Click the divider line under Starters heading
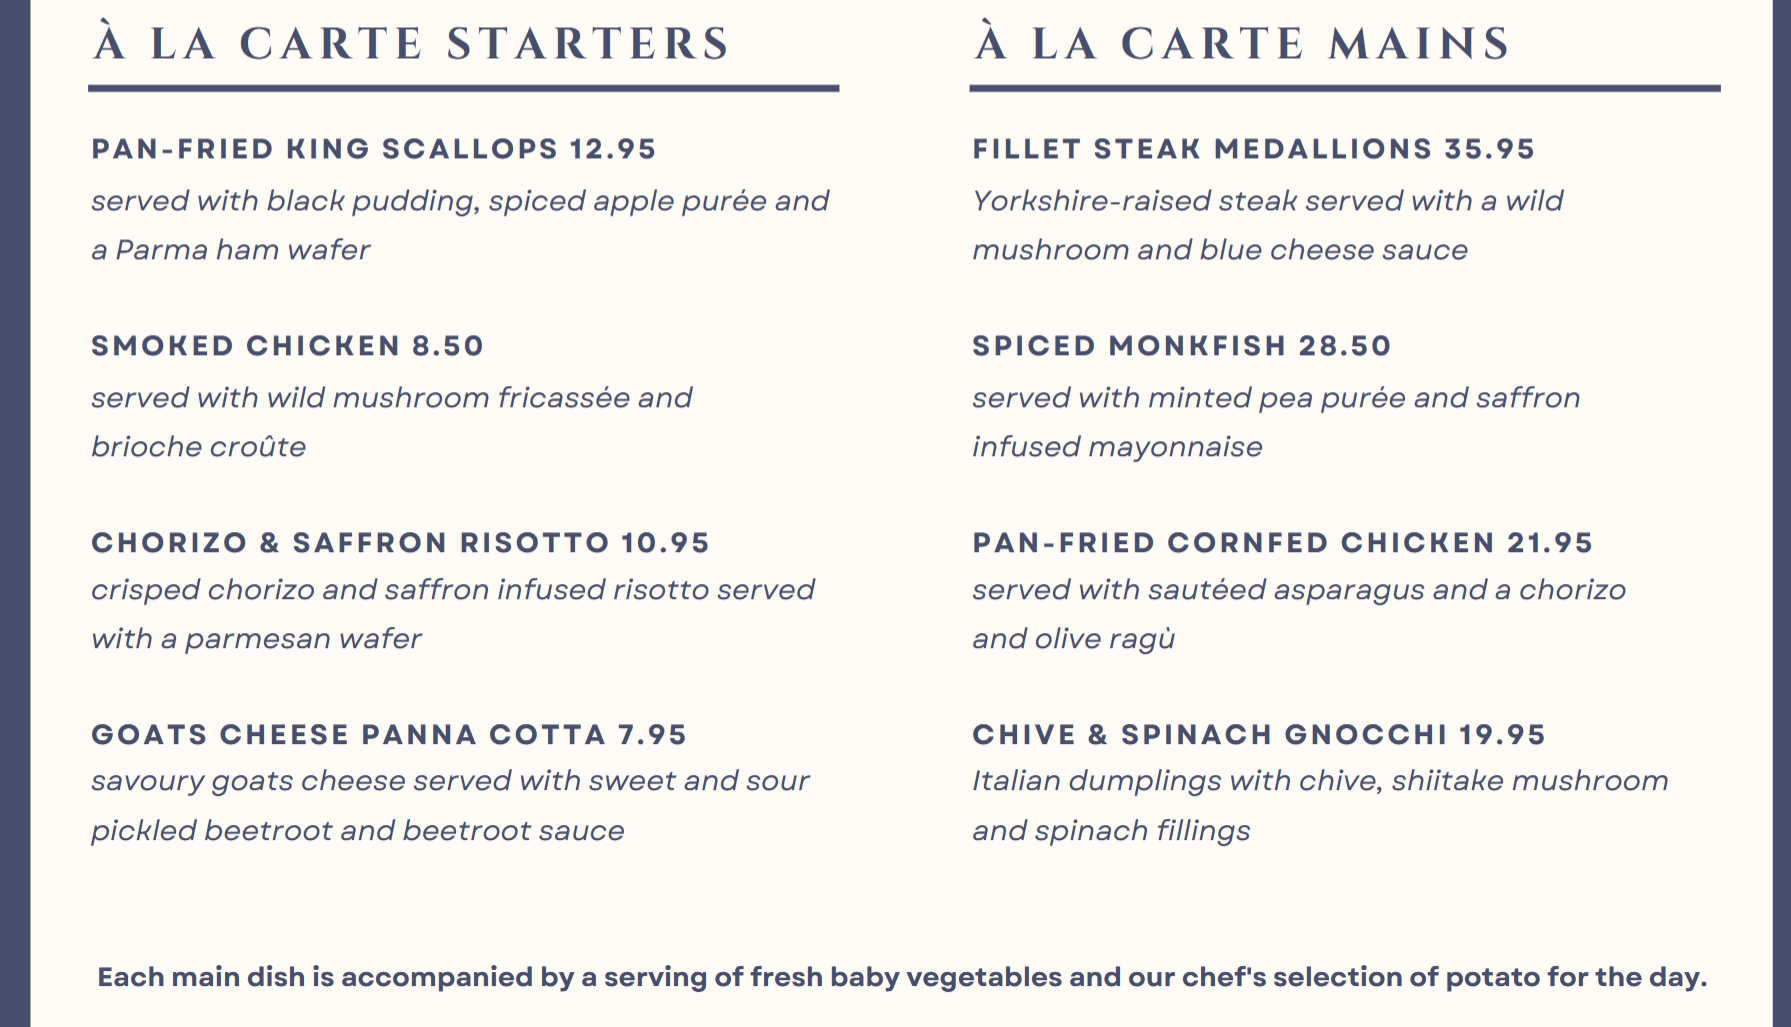Screen dimensions: 1791x1027 click(x=463, y=89)
